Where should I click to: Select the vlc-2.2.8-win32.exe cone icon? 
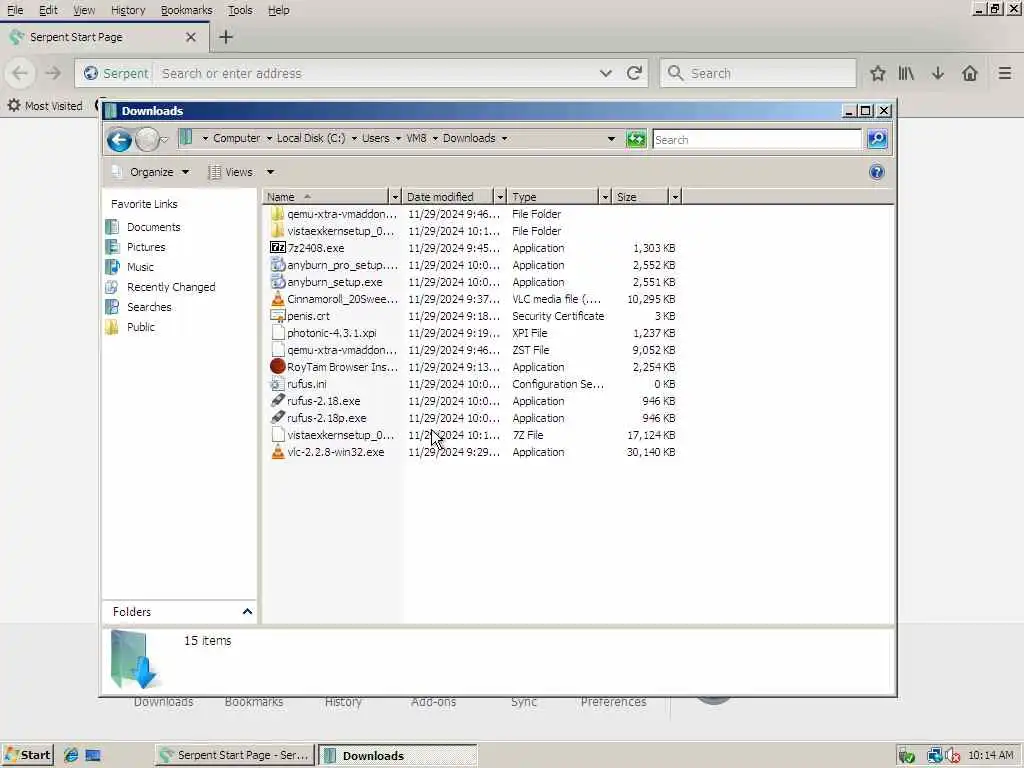pyautogui.click(x=278, y=451)
